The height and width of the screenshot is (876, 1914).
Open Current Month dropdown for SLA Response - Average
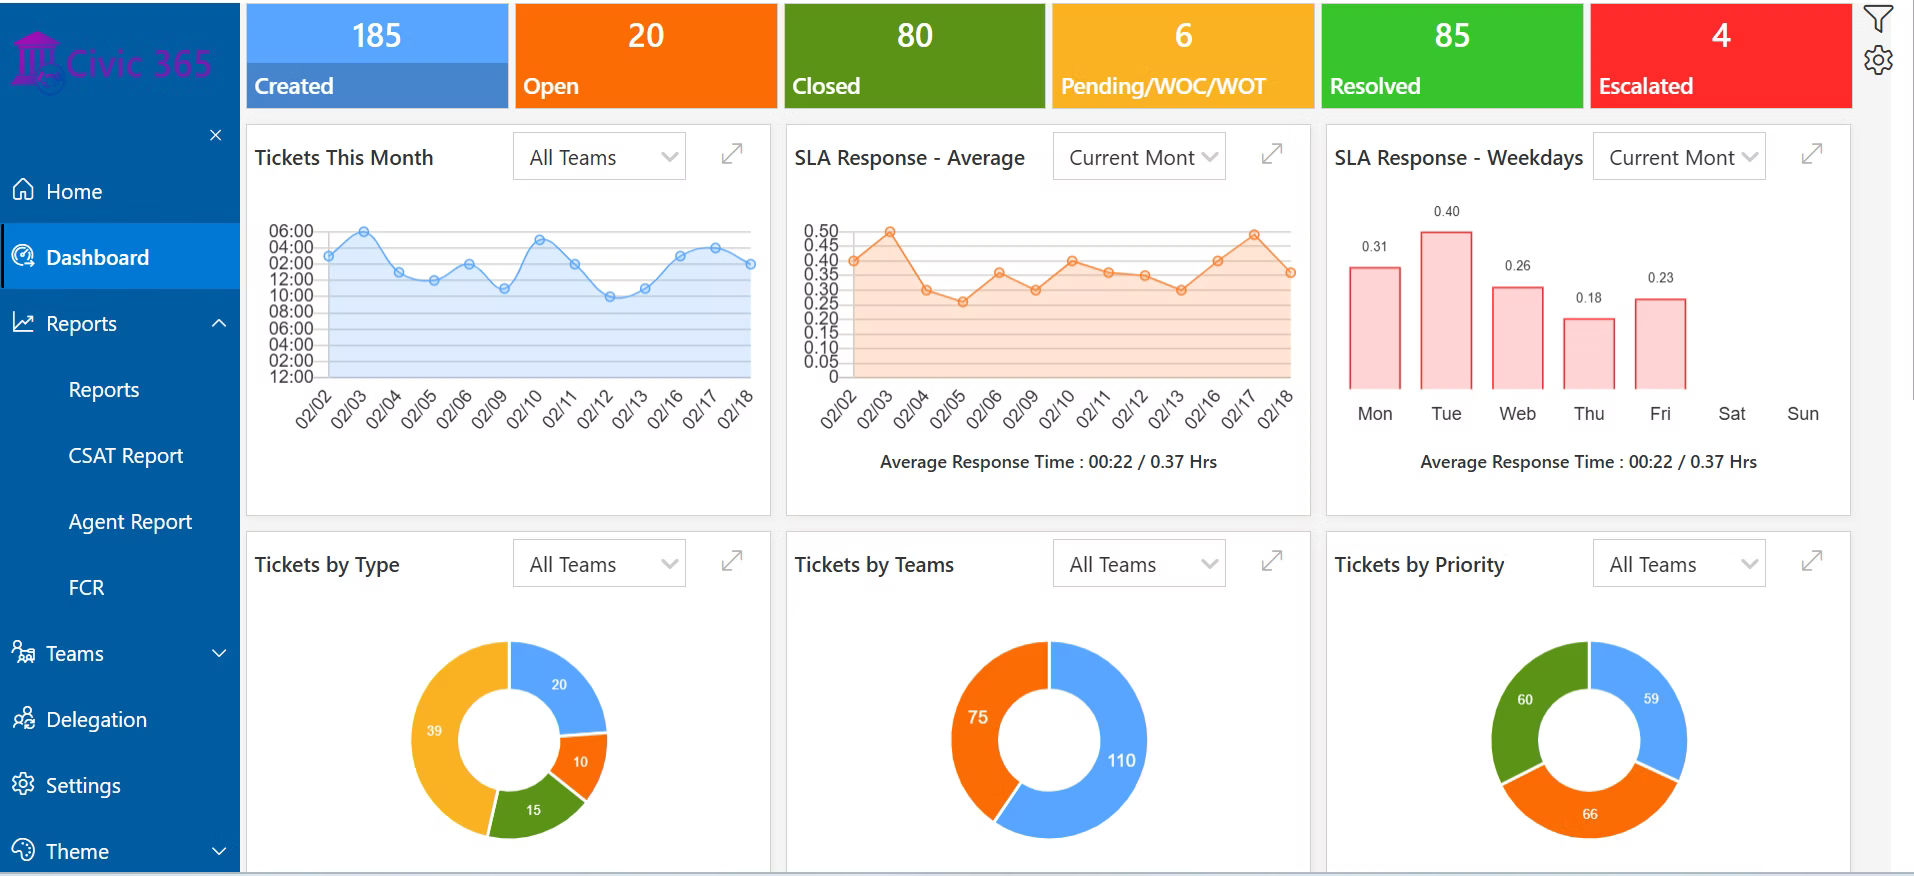1139,157
